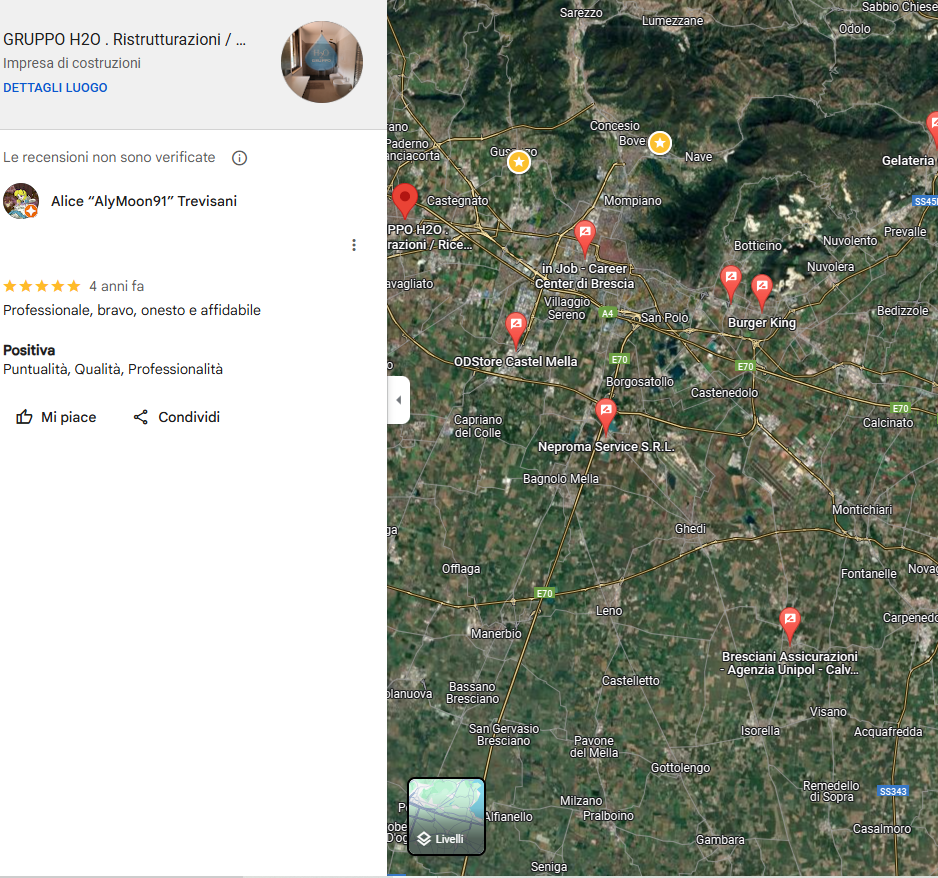The image size is (938, 878).
Task: Click "Le recensioni non sono verificate" text
Action: 109,157
